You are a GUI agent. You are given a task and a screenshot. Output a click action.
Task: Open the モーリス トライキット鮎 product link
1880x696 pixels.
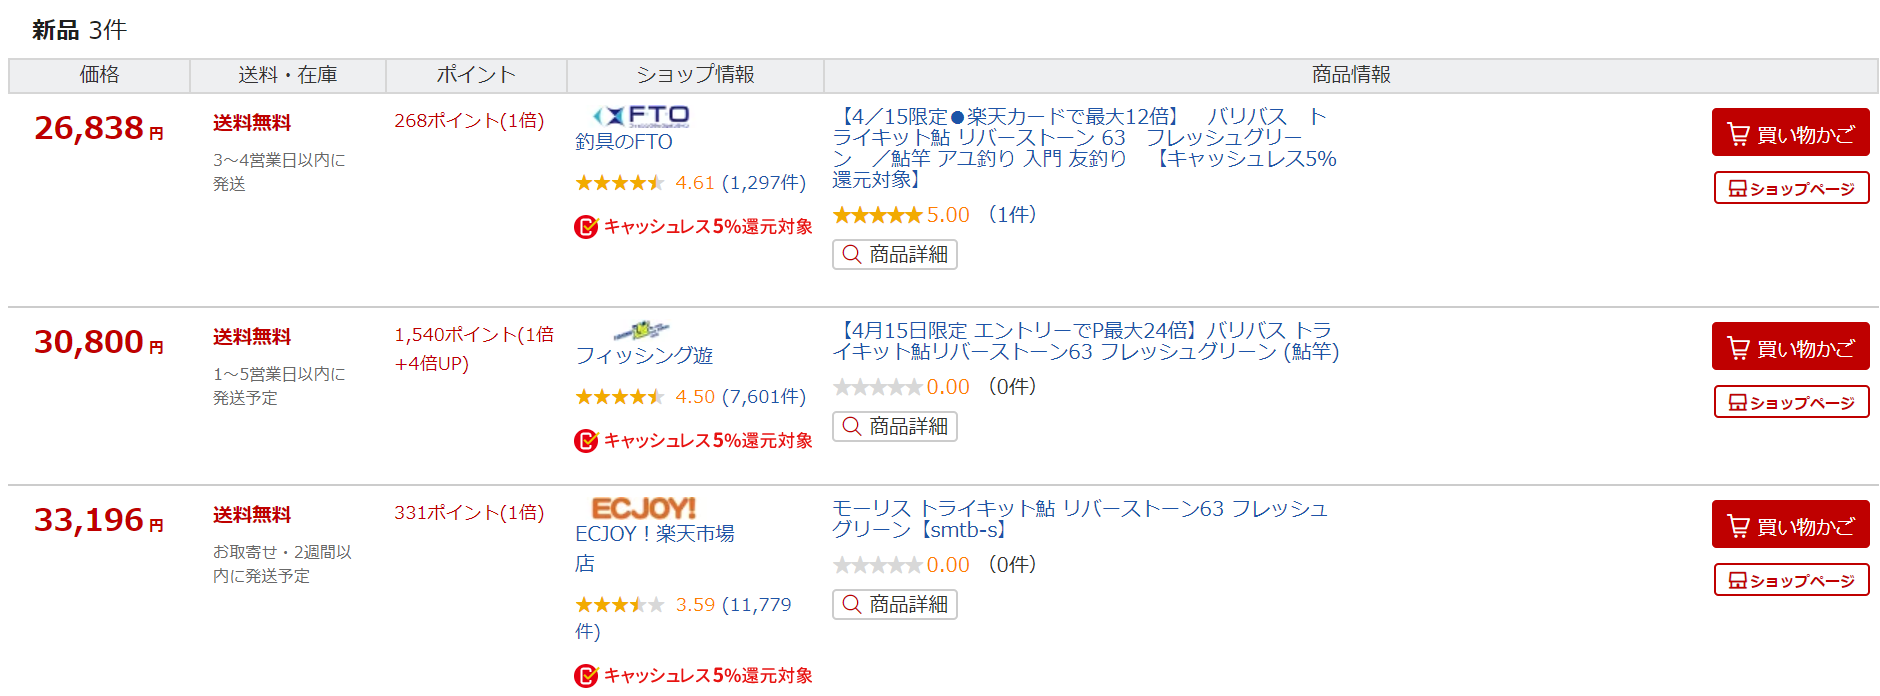click(x=1080, y=519)
